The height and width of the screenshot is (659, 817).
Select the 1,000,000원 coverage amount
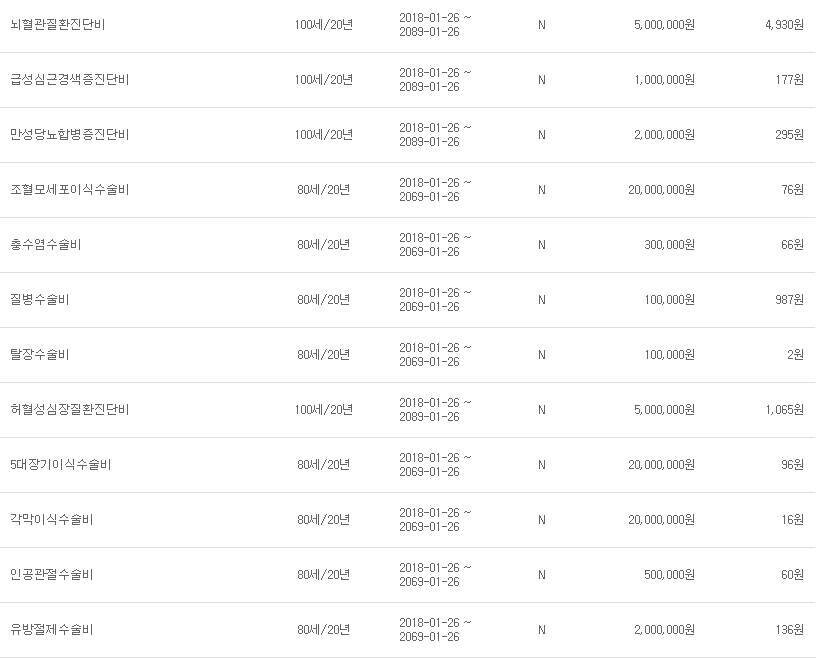[x=664, y=80]
